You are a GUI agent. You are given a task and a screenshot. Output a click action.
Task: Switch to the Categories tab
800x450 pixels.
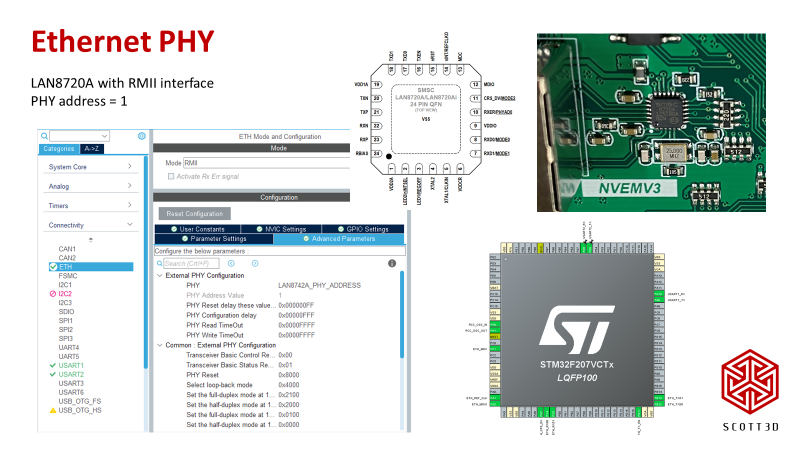[59, 148]
